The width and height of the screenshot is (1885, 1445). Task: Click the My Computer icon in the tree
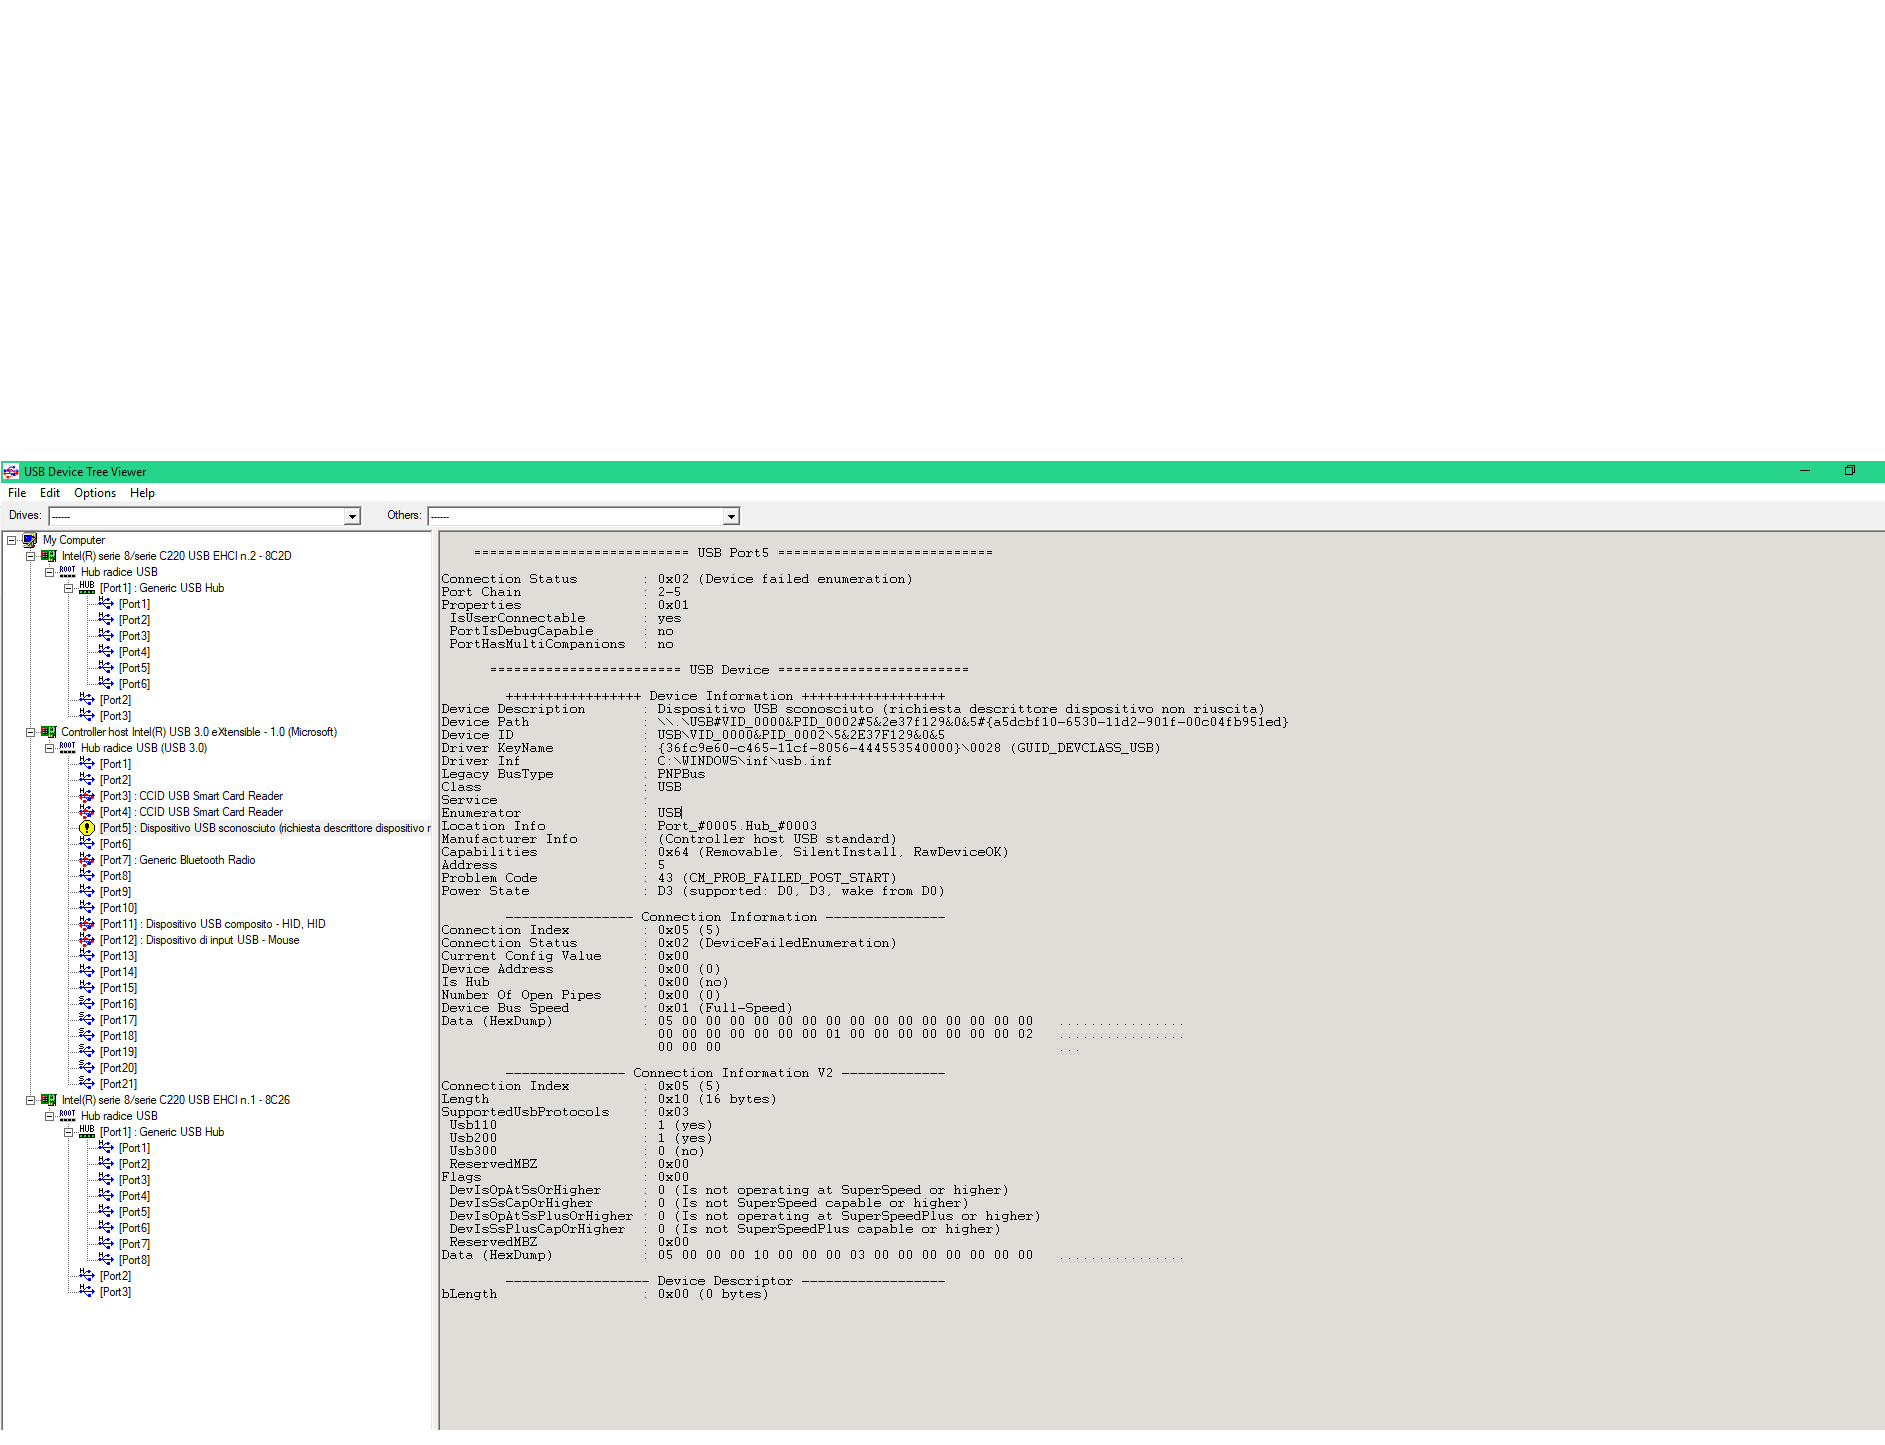[31, 540]
